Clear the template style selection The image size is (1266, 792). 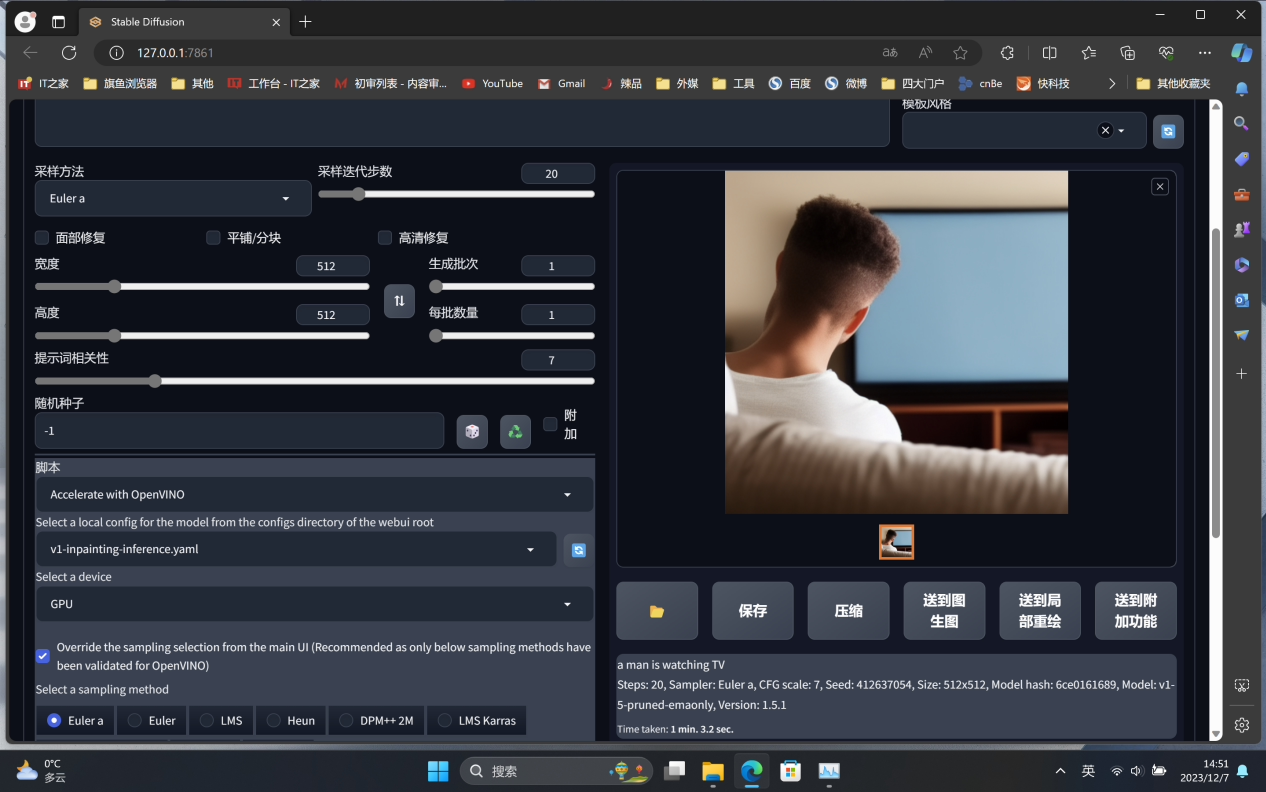1105,130
